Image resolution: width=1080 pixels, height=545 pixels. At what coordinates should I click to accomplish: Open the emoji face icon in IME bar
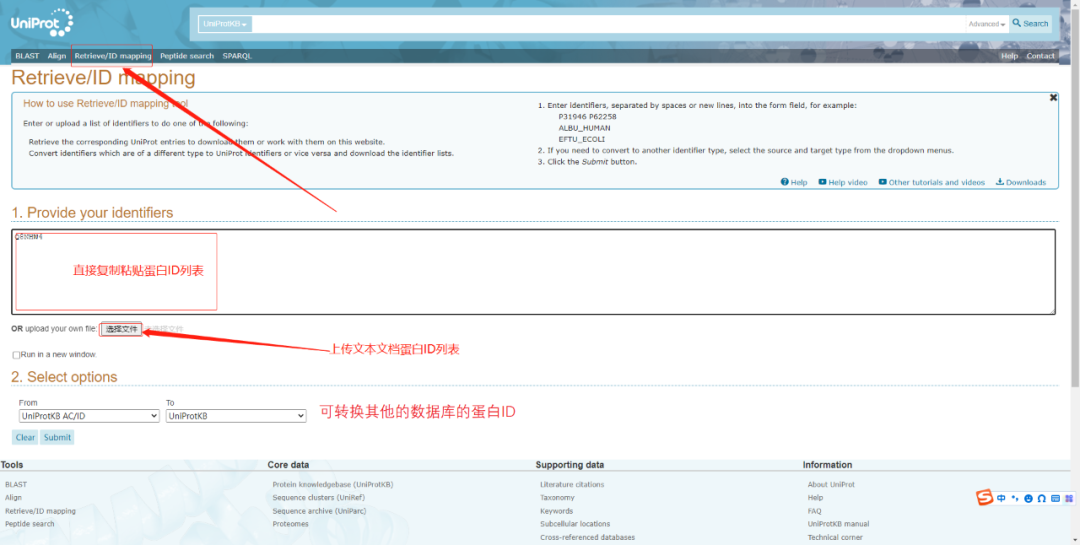pos(1028,498)
